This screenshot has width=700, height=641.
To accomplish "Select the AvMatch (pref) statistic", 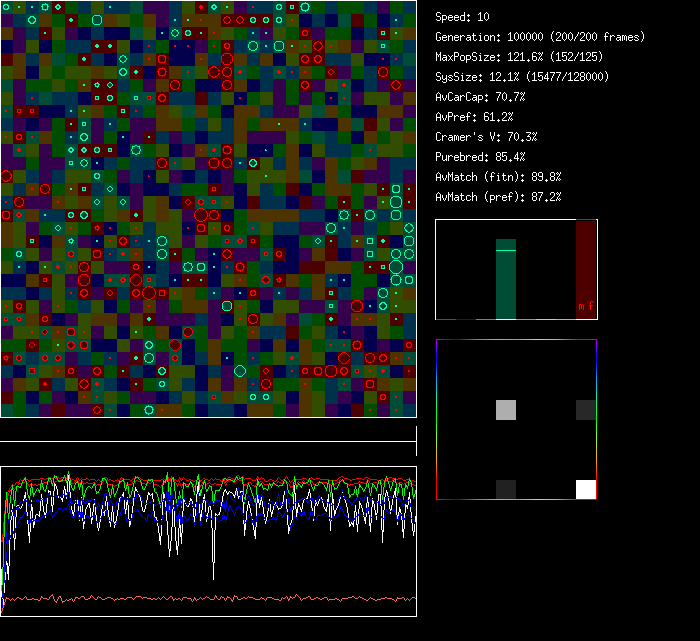I will (498, 197).
